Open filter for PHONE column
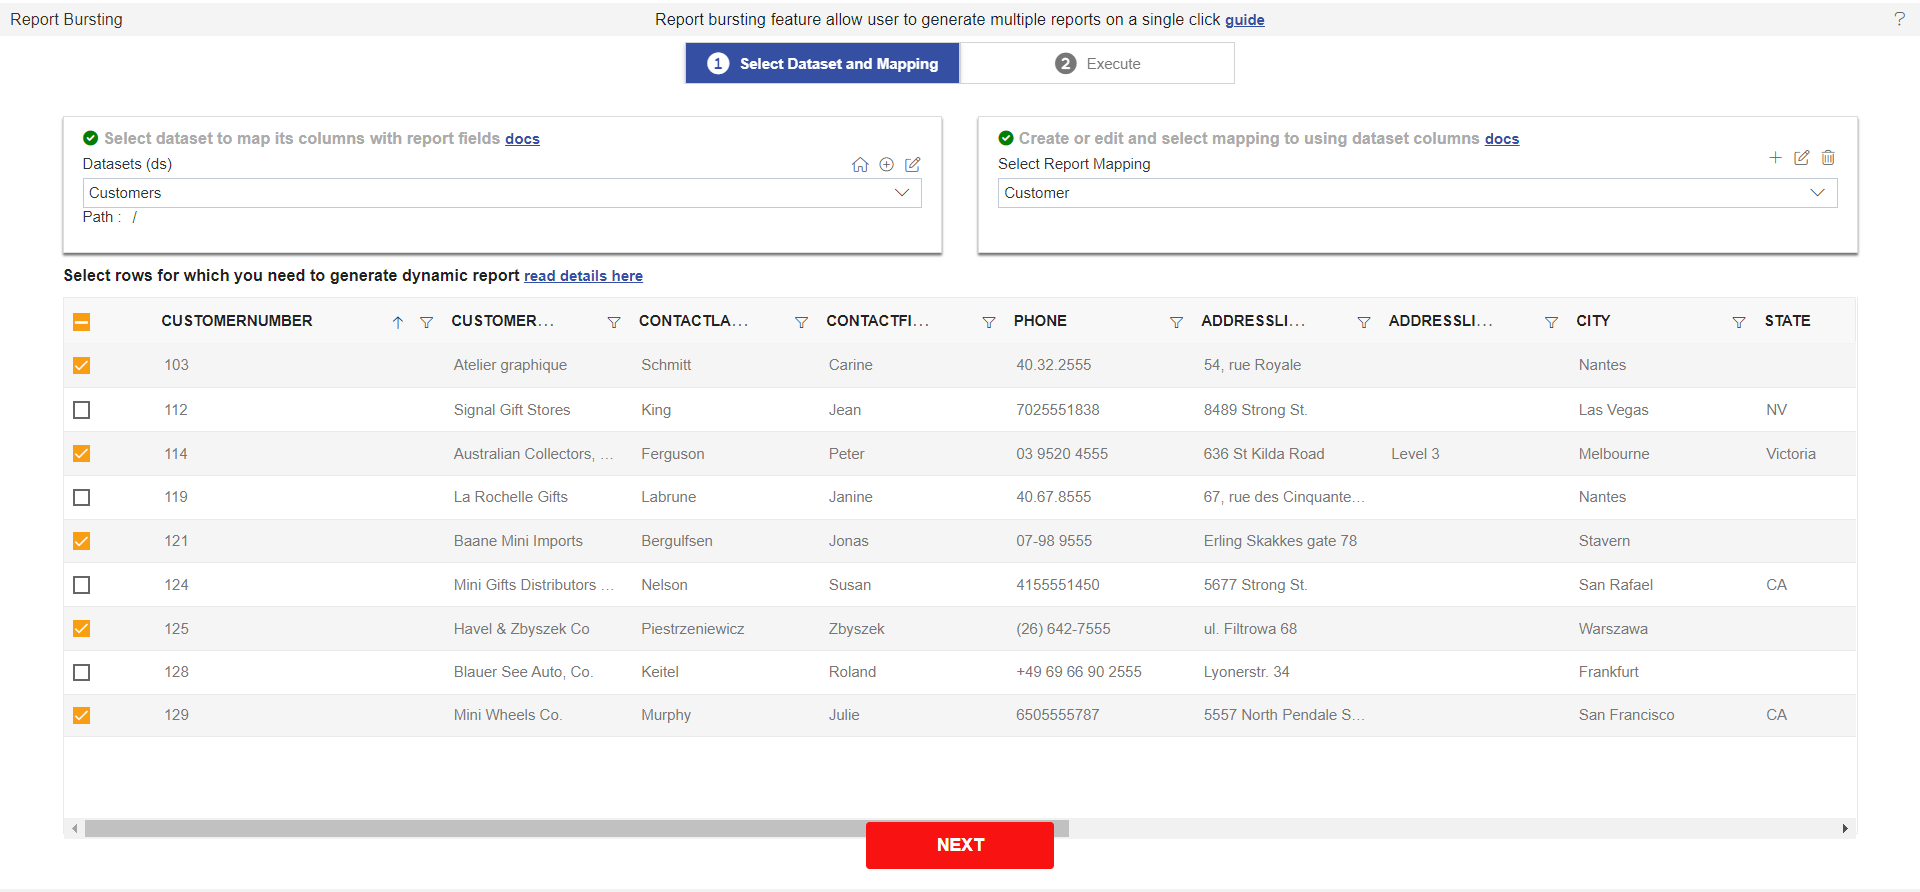 tap(1176, 322)
